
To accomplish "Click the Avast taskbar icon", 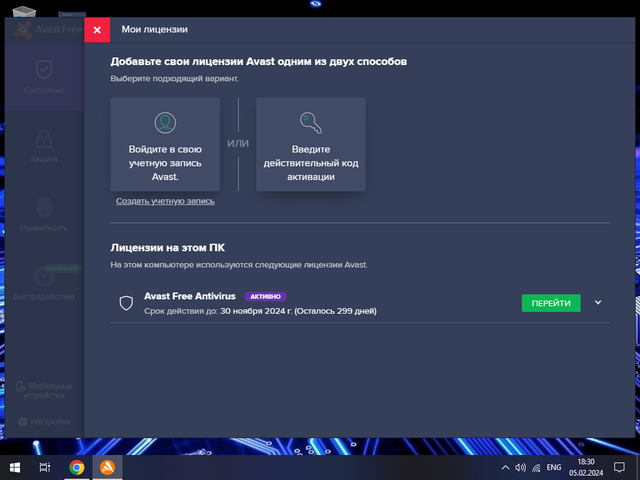I will coord(107,467).
